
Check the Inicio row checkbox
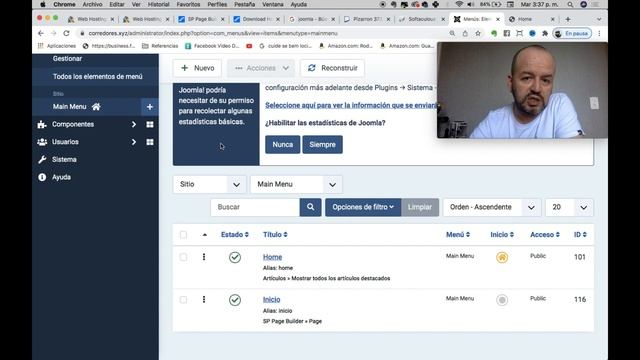[183, 300]
